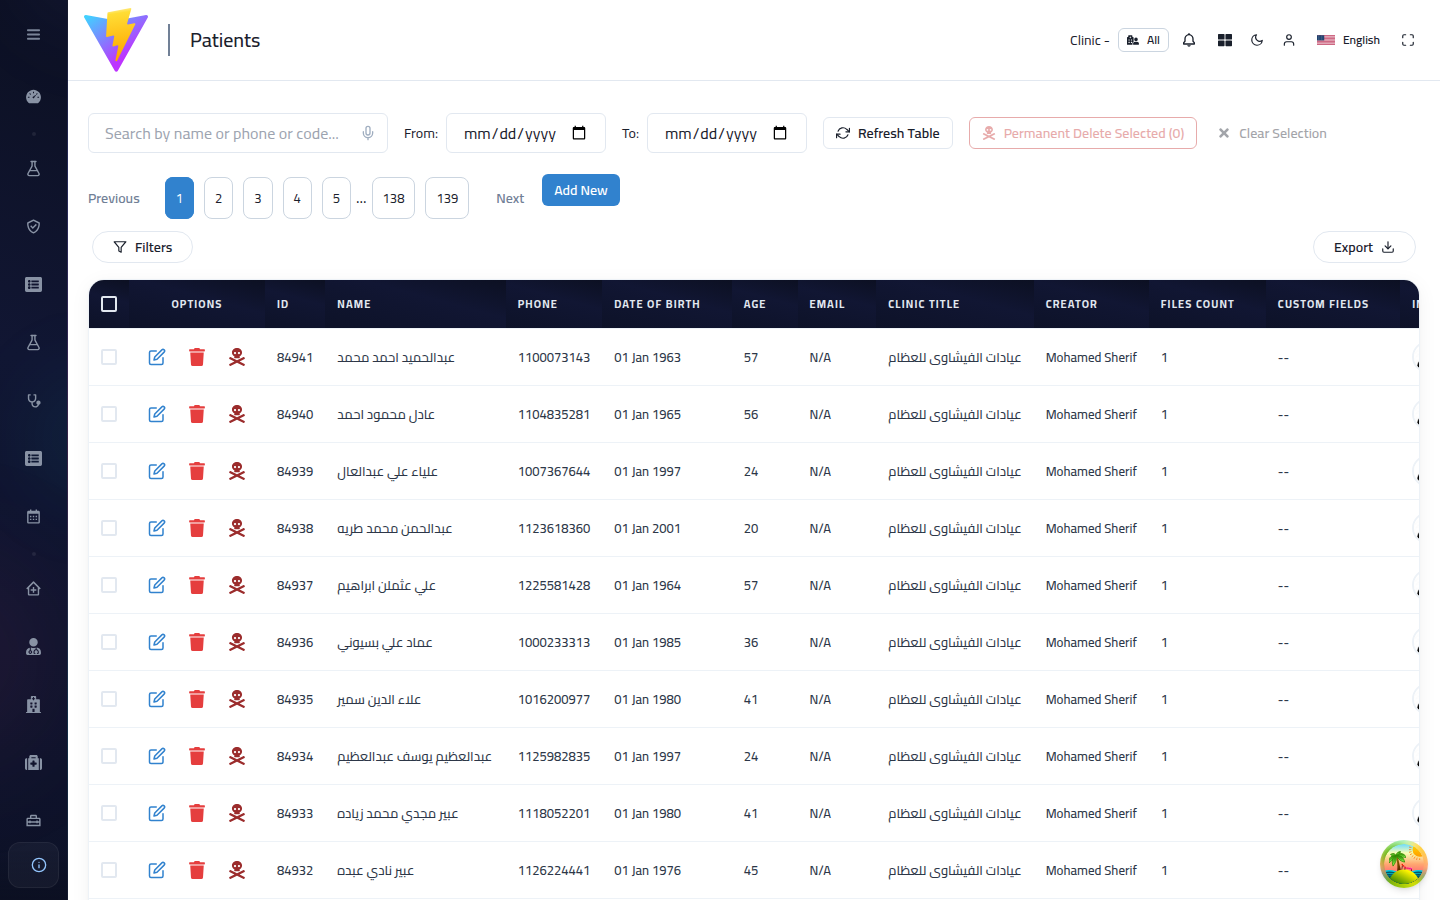Go to Next page
This screenshot has height=900, width=1440.
[510, 198]
